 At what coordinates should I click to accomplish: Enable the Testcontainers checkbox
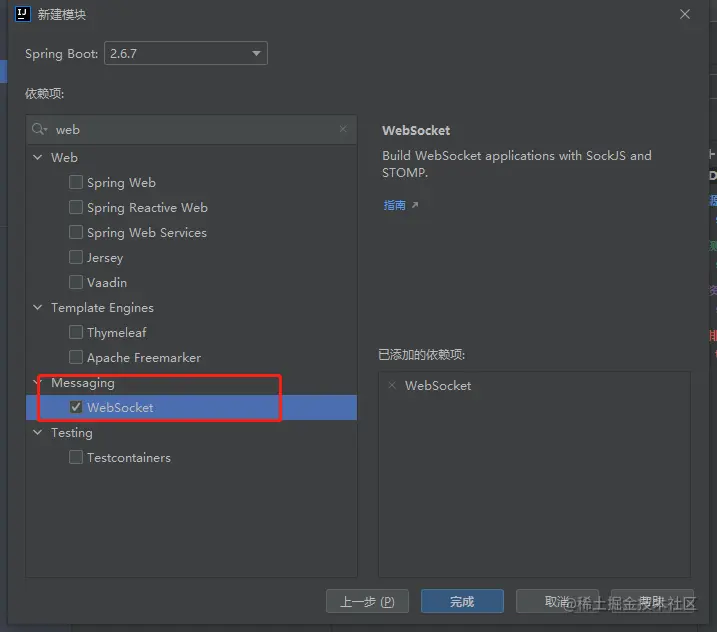76,457
